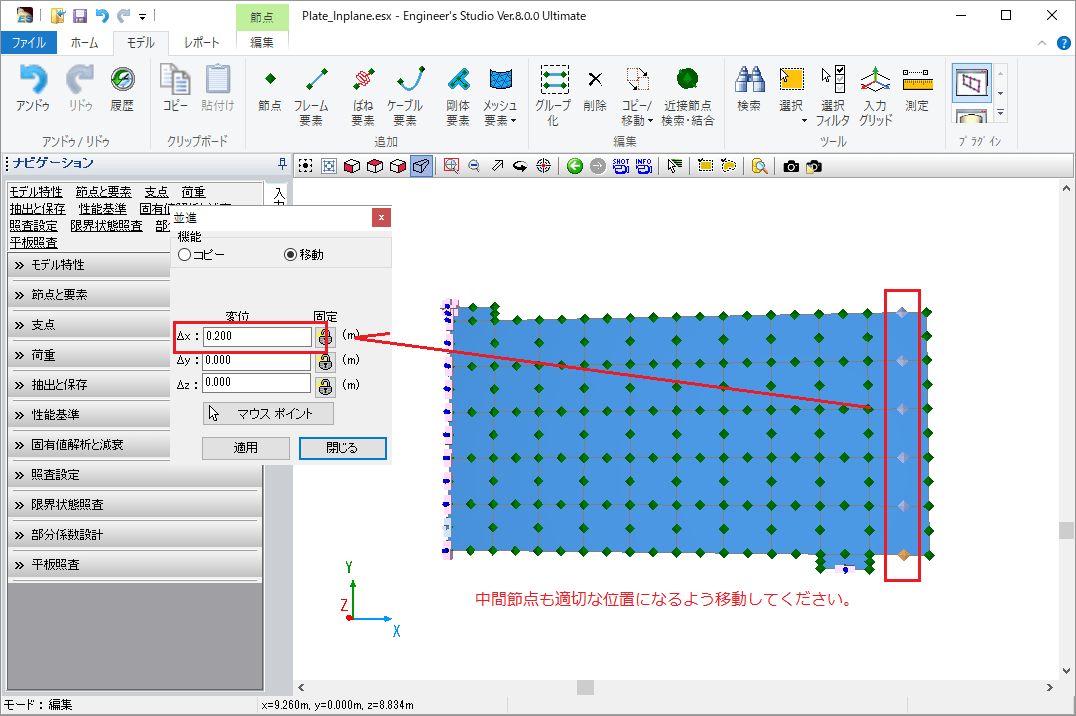Expand the 照査設定 section
The height and width of the screenshot is (716, 1076).
[135, 474]
